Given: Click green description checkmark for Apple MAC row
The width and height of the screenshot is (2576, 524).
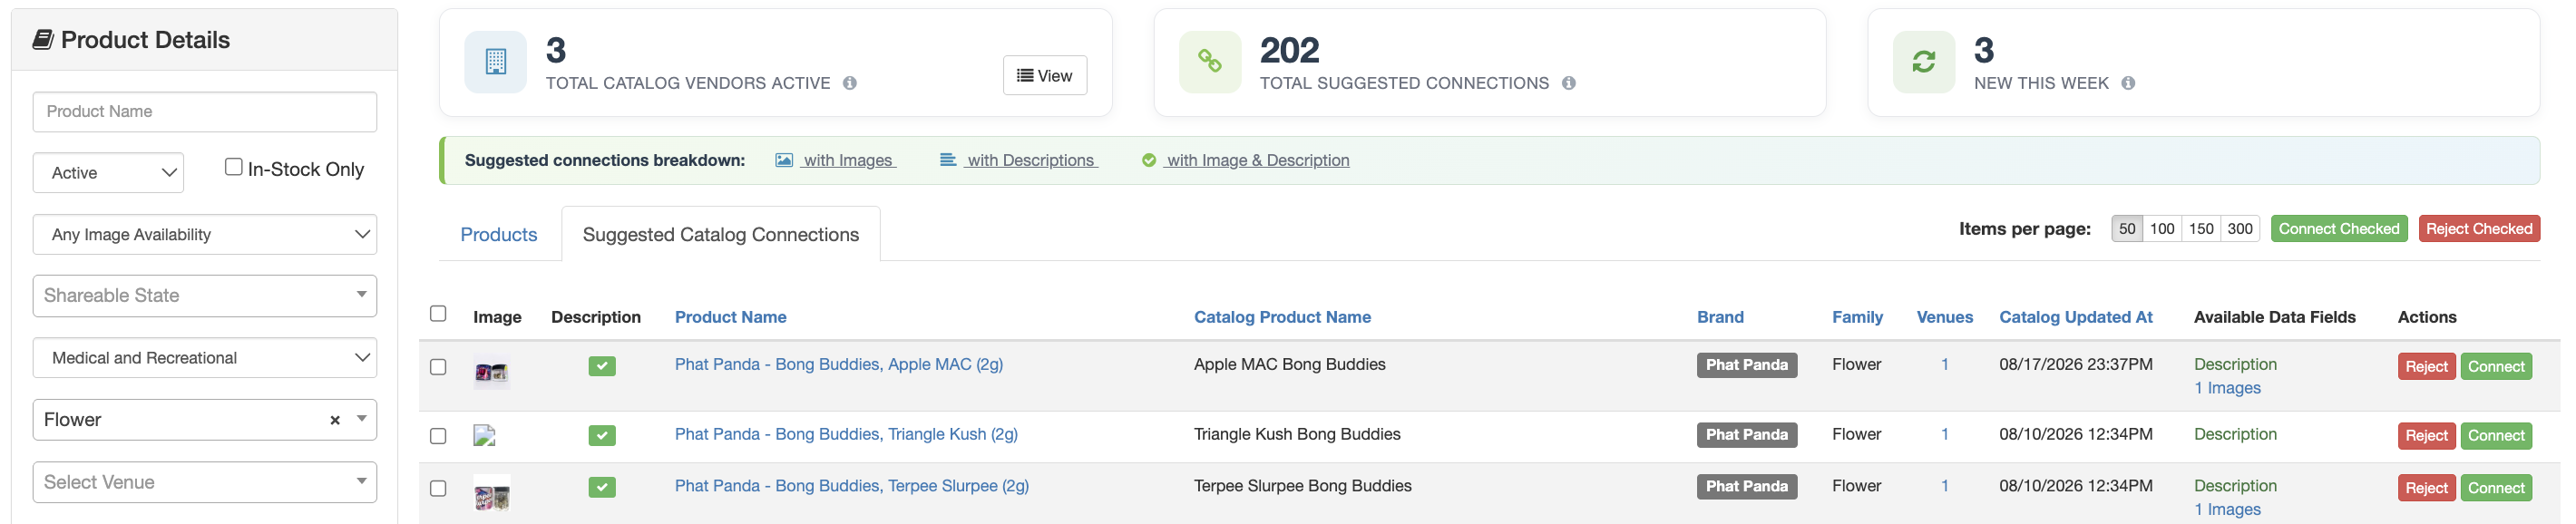Looking at the screenshot, I should (x=602, y=366).
